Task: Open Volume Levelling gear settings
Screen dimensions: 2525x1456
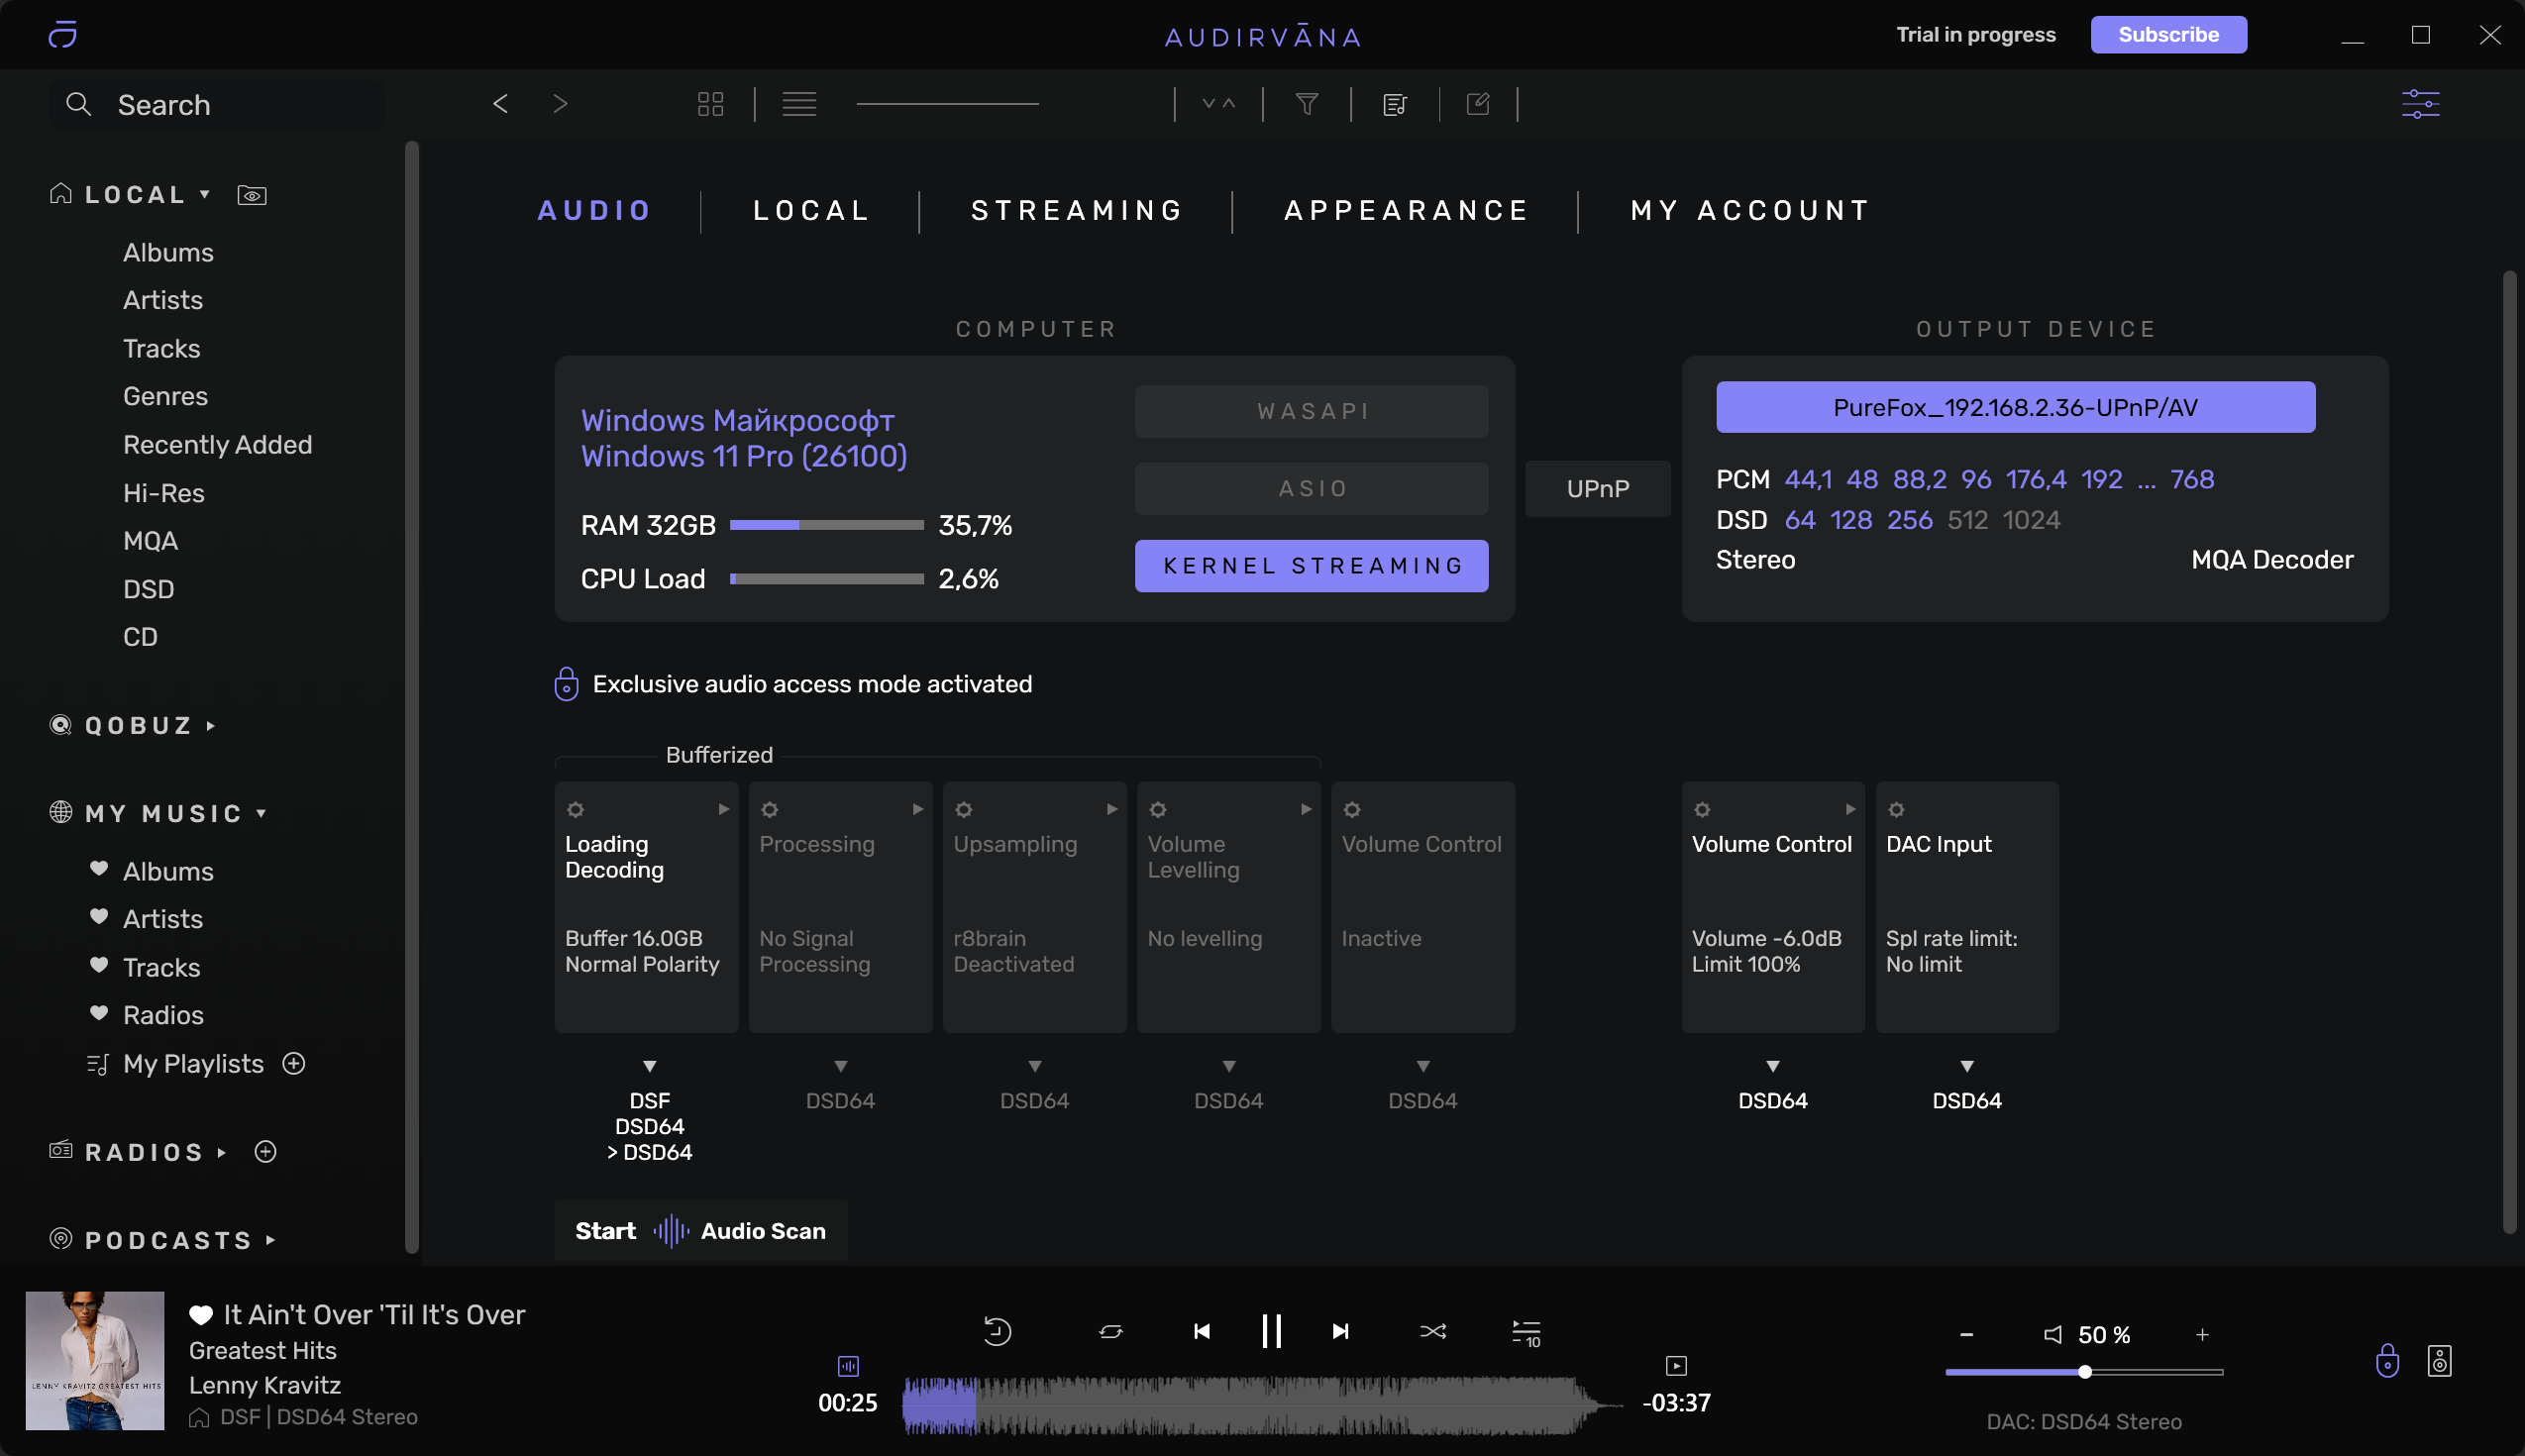Action: coord(1157,809)
